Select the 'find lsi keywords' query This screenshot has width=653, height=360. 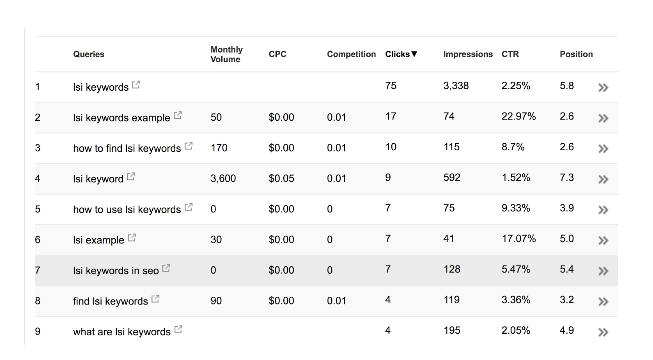click(x=110, y=301)
